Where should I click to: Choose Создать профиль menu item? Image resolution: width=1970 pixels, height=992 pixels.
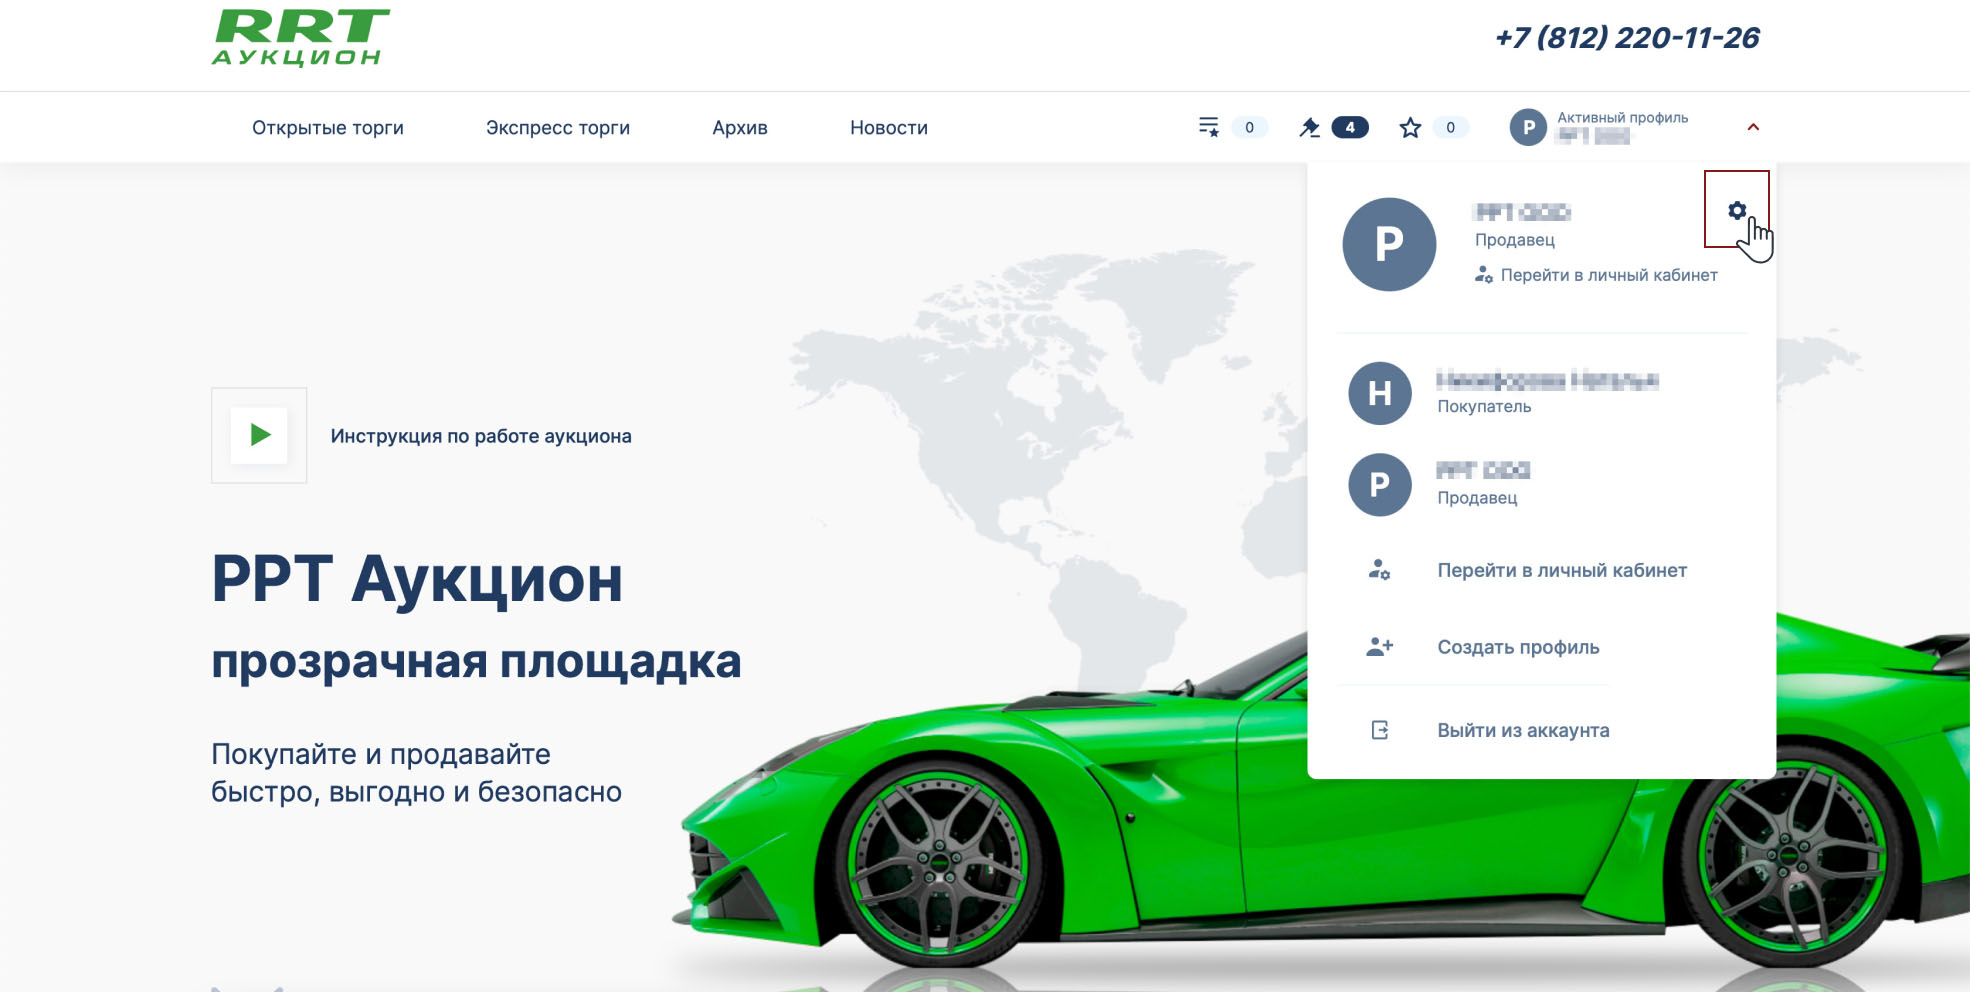tap(1518, 647)
